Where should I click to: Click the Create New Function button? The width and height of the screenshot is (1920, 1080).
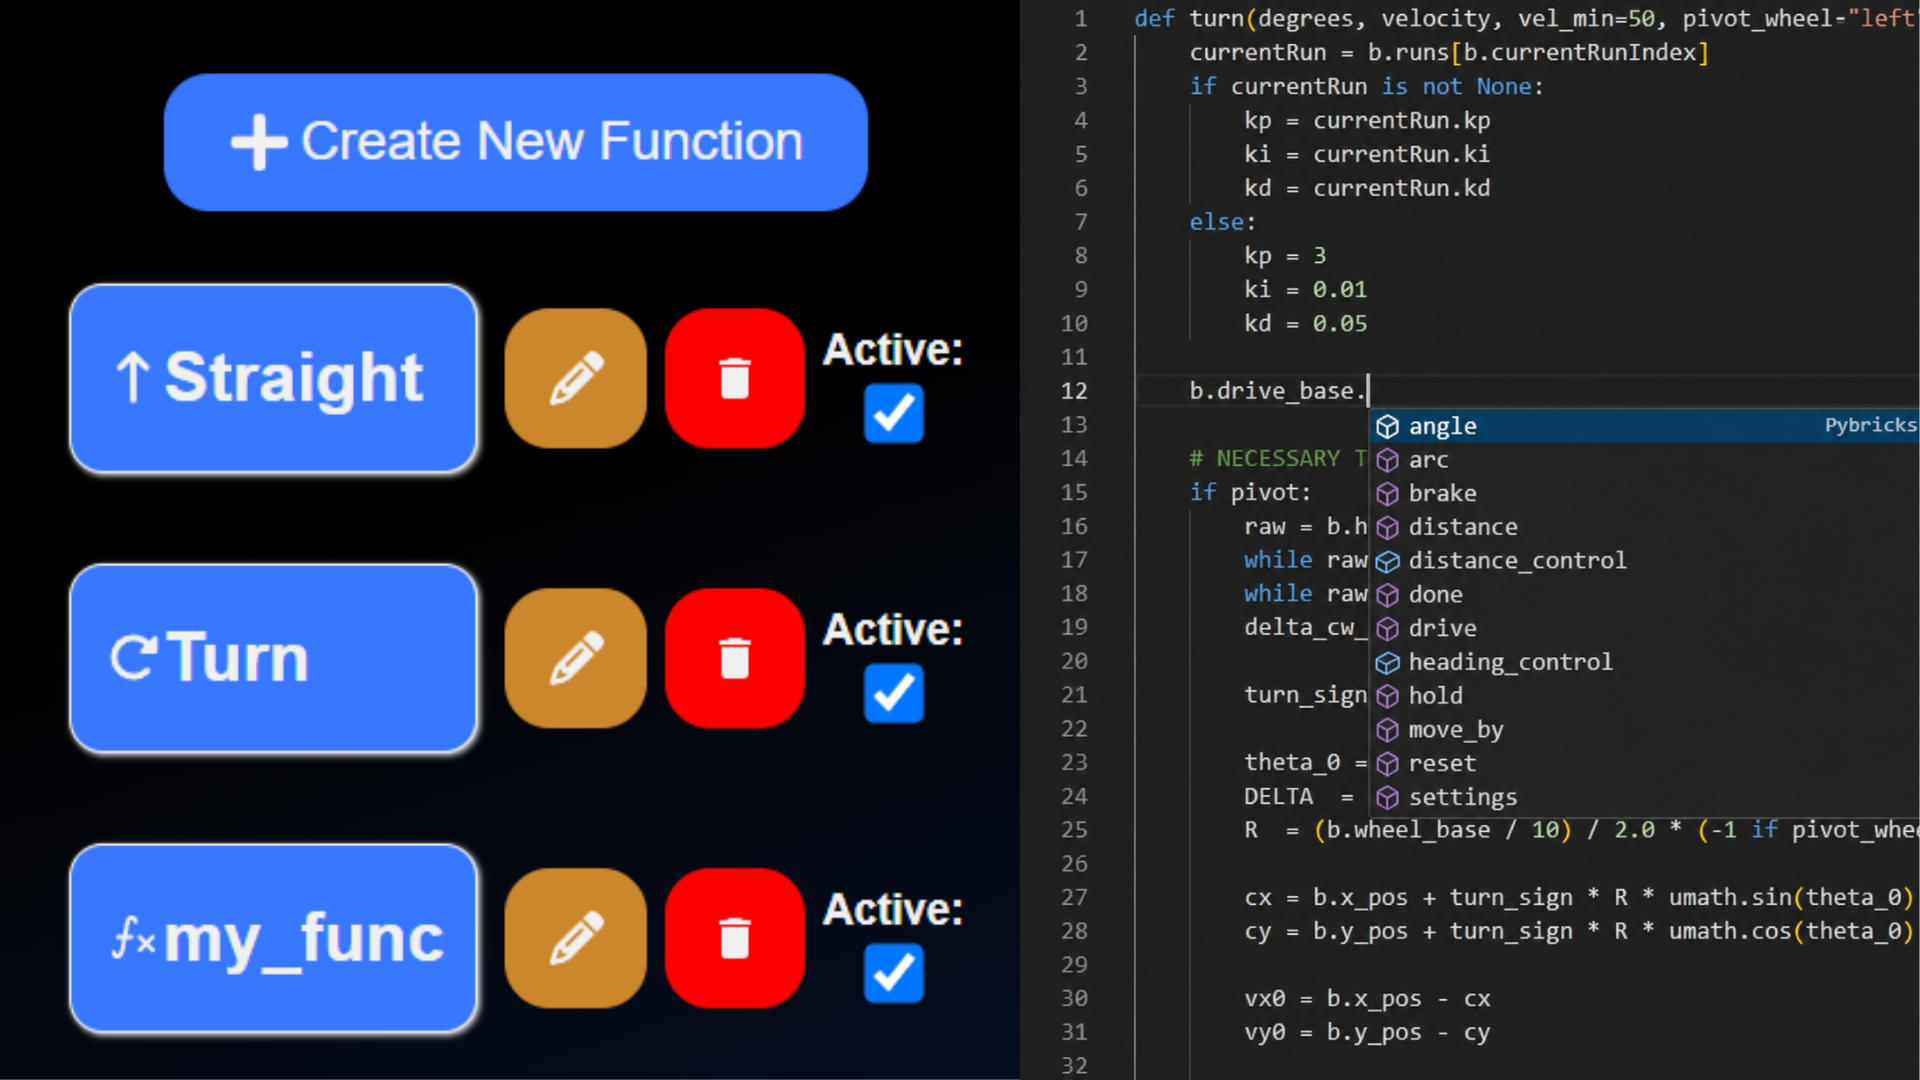[x=515, y=142]
